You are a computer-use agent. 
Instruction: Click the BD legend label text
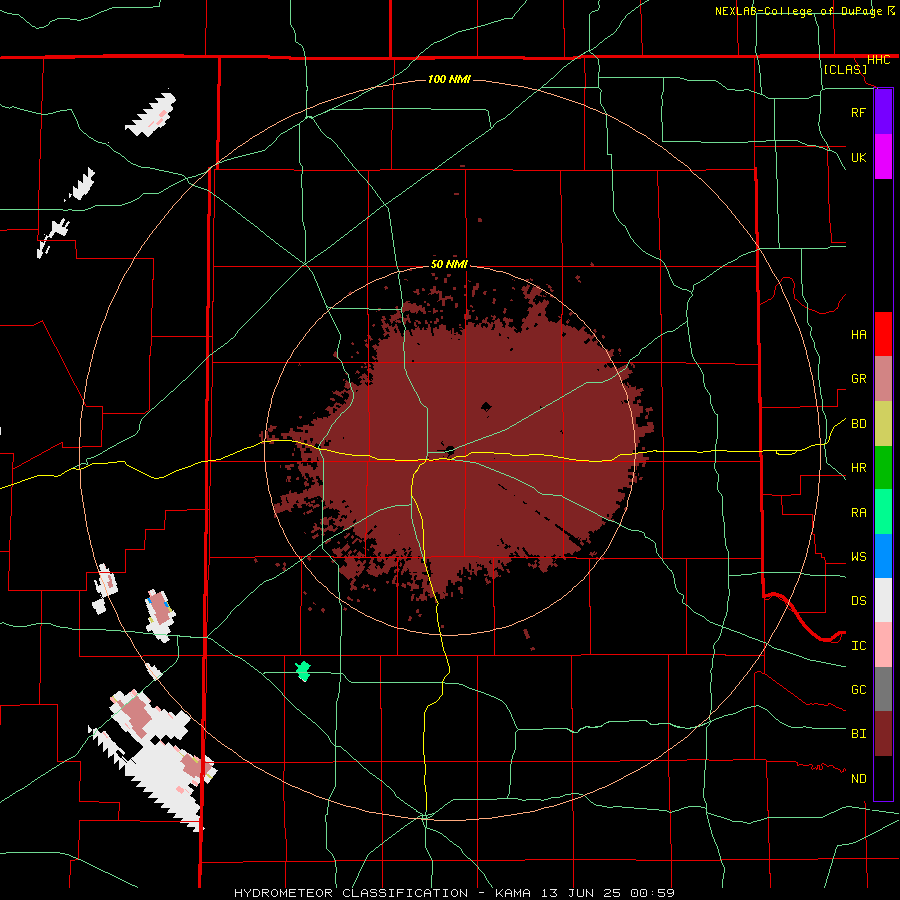tap(859, 424)
